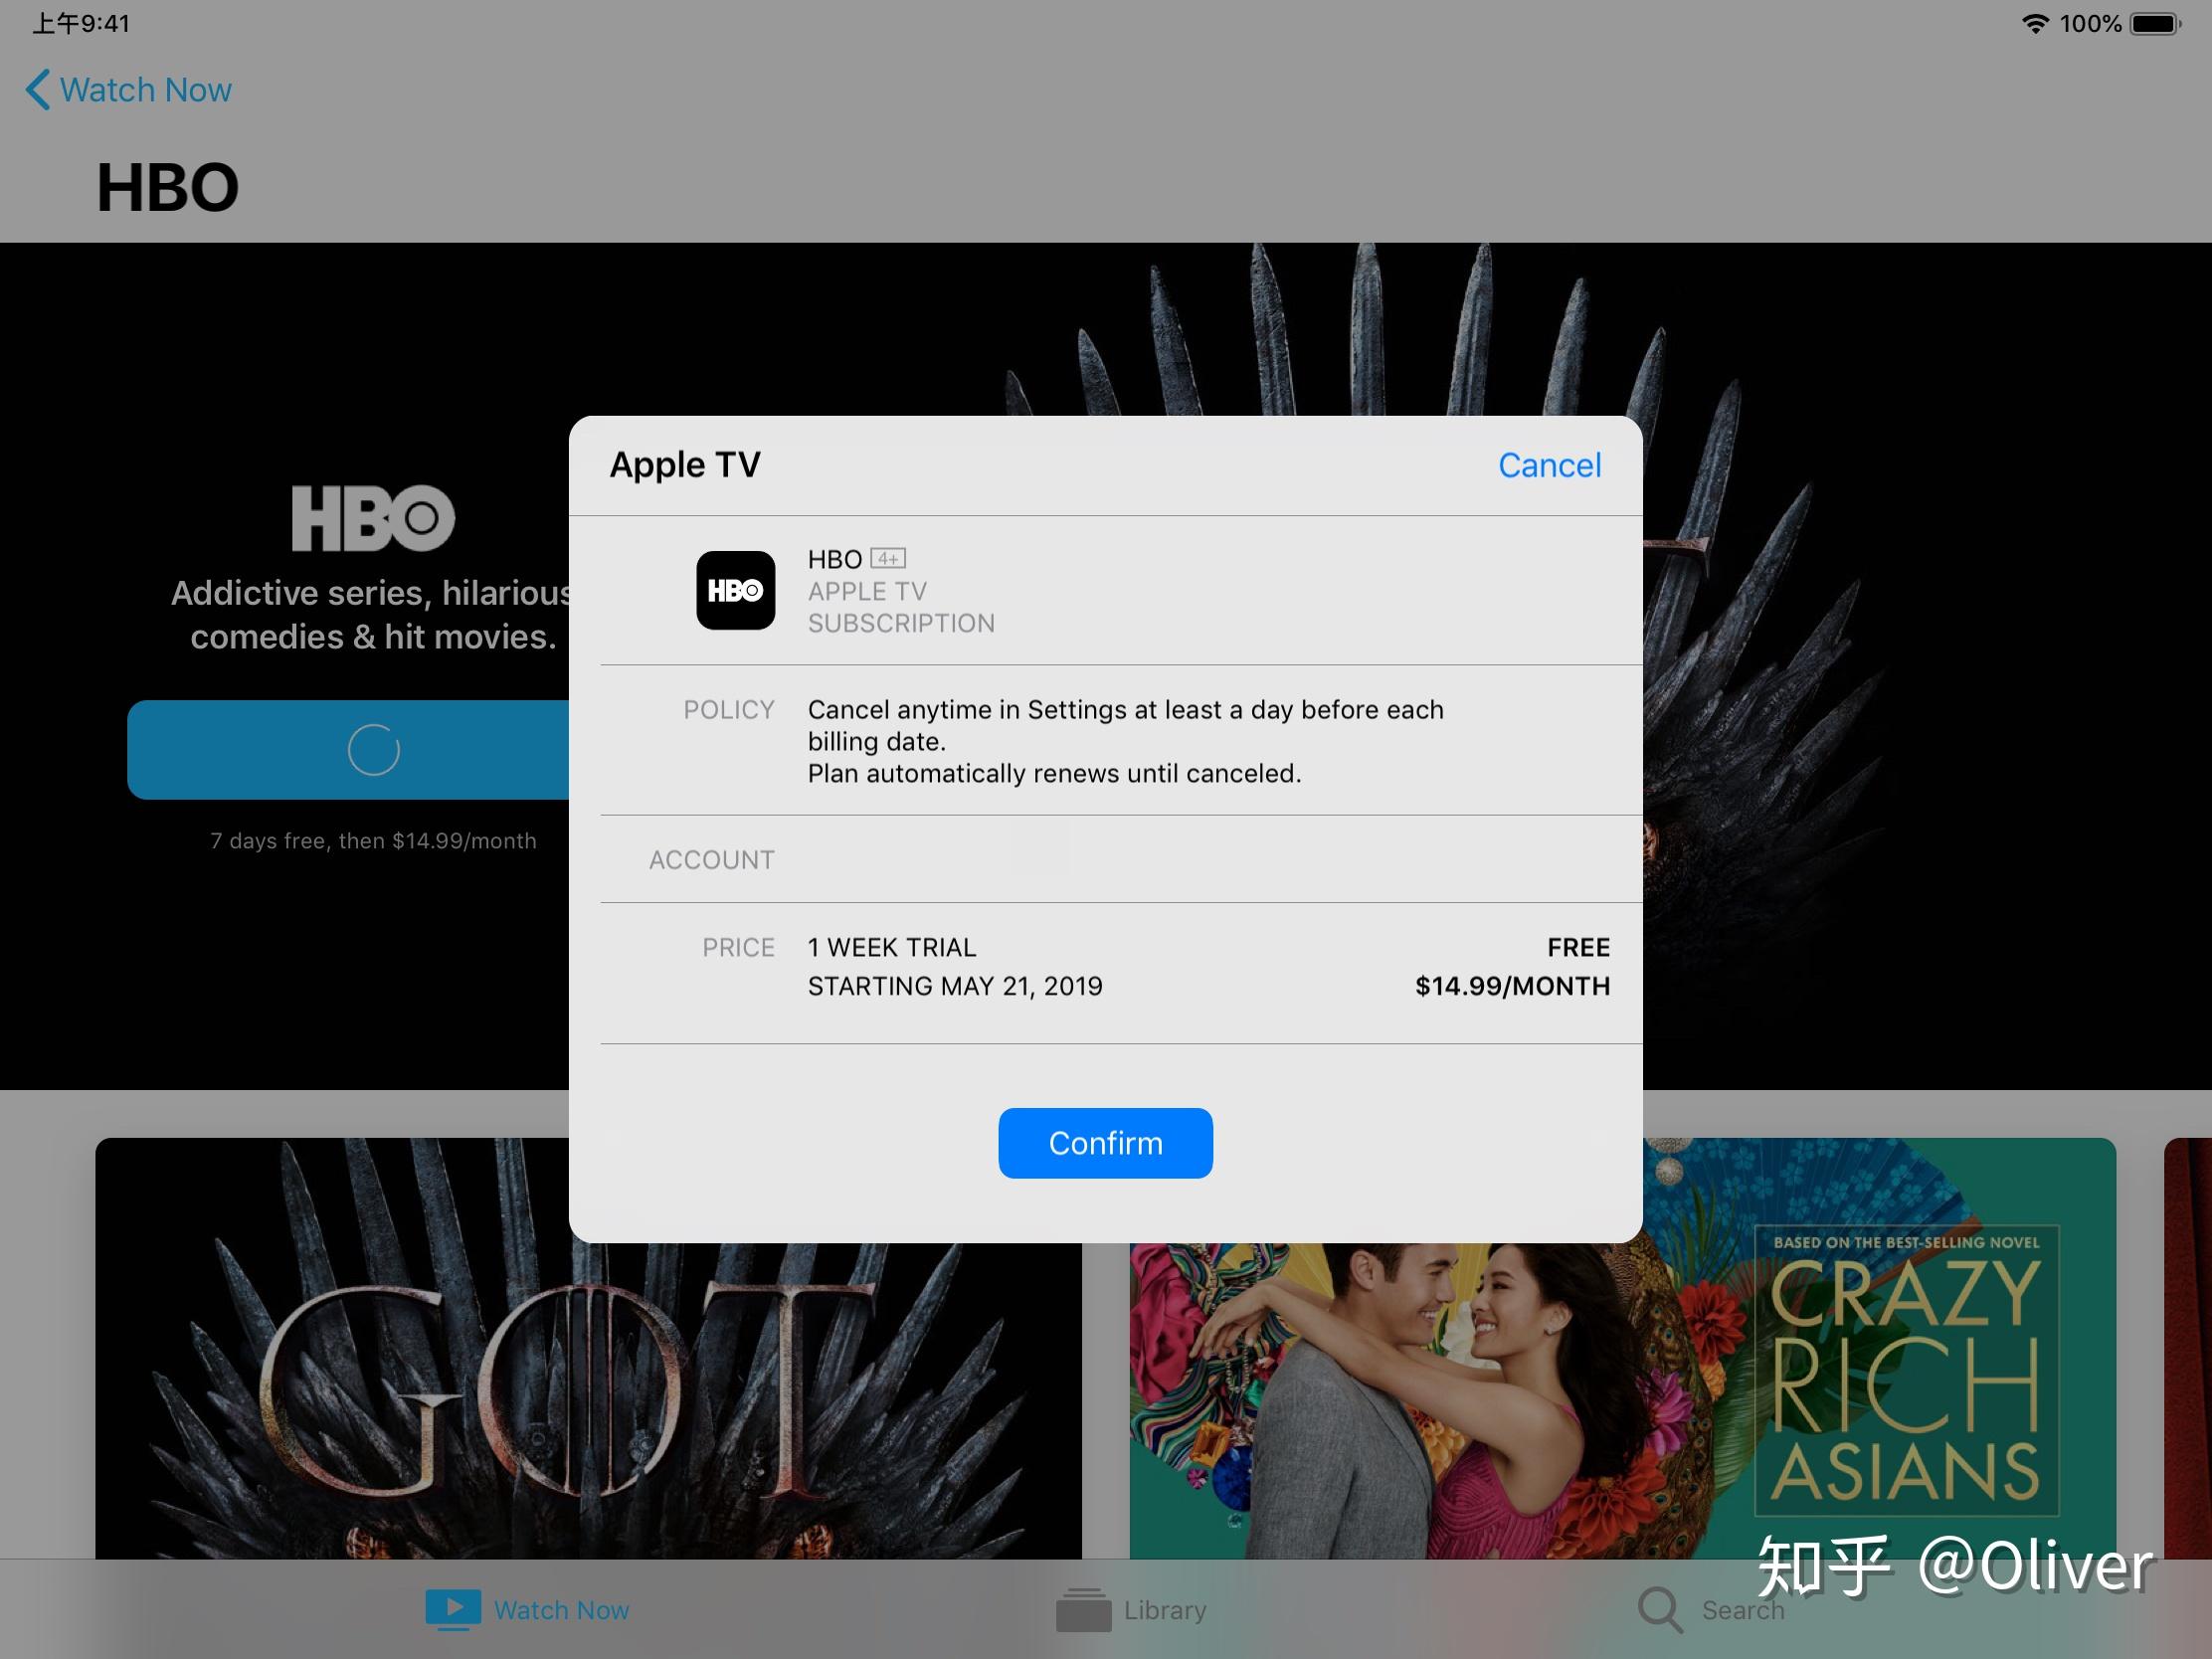Tap the Wi-Fi icon in the status bar

pos(2033,22)
